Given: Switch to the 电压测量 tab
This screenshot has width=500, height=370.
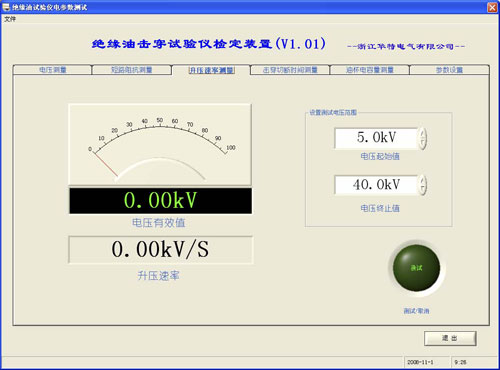Looking at the screenshot, I should pyautogui.click(x=52, y=70).
